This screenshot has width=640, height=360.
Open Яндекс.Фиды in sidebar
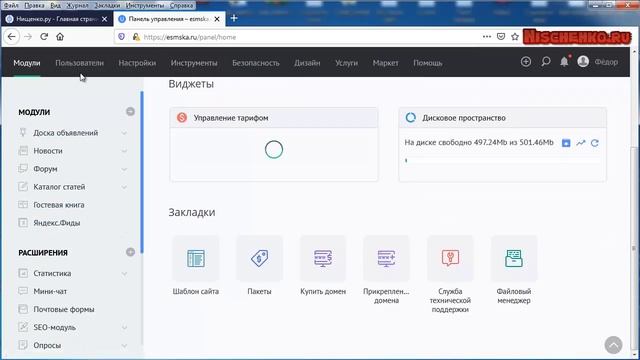point(57,223)
